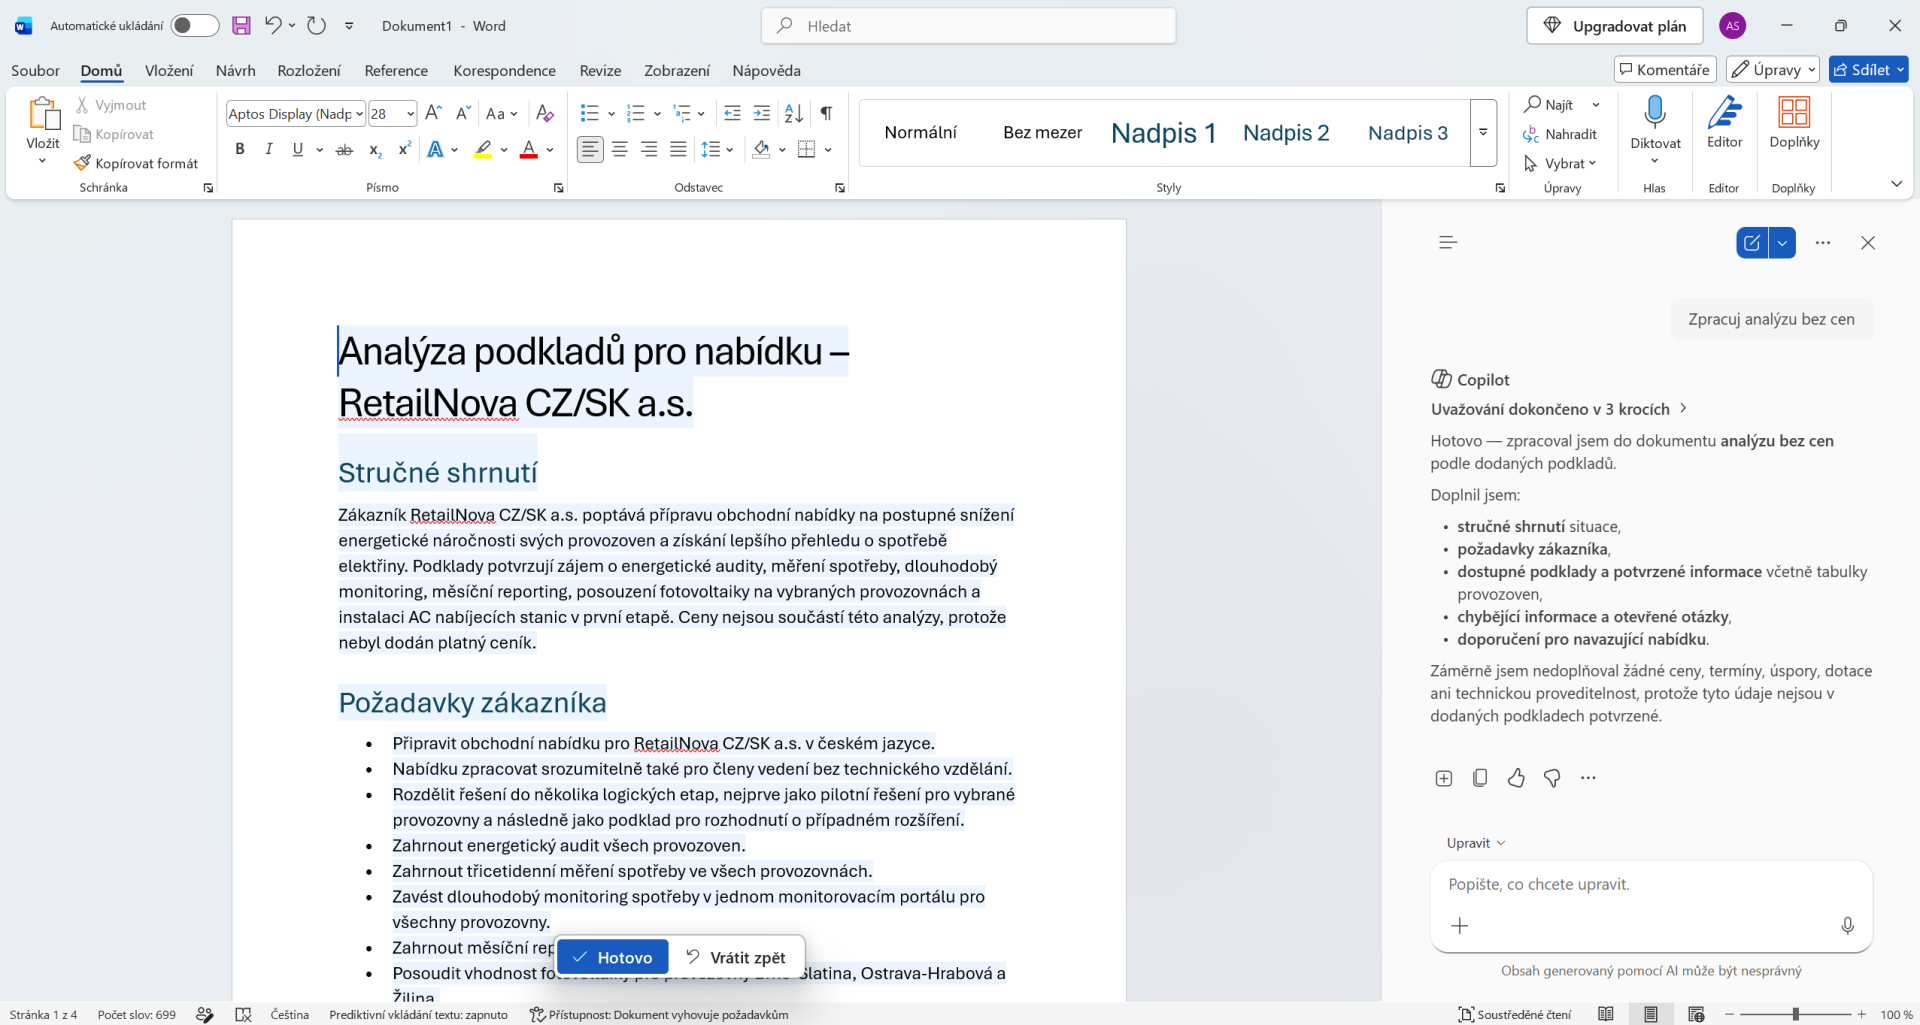Open the Soubor menu
Screen dimensions: 1920x1025
click(x=35, y=70)
